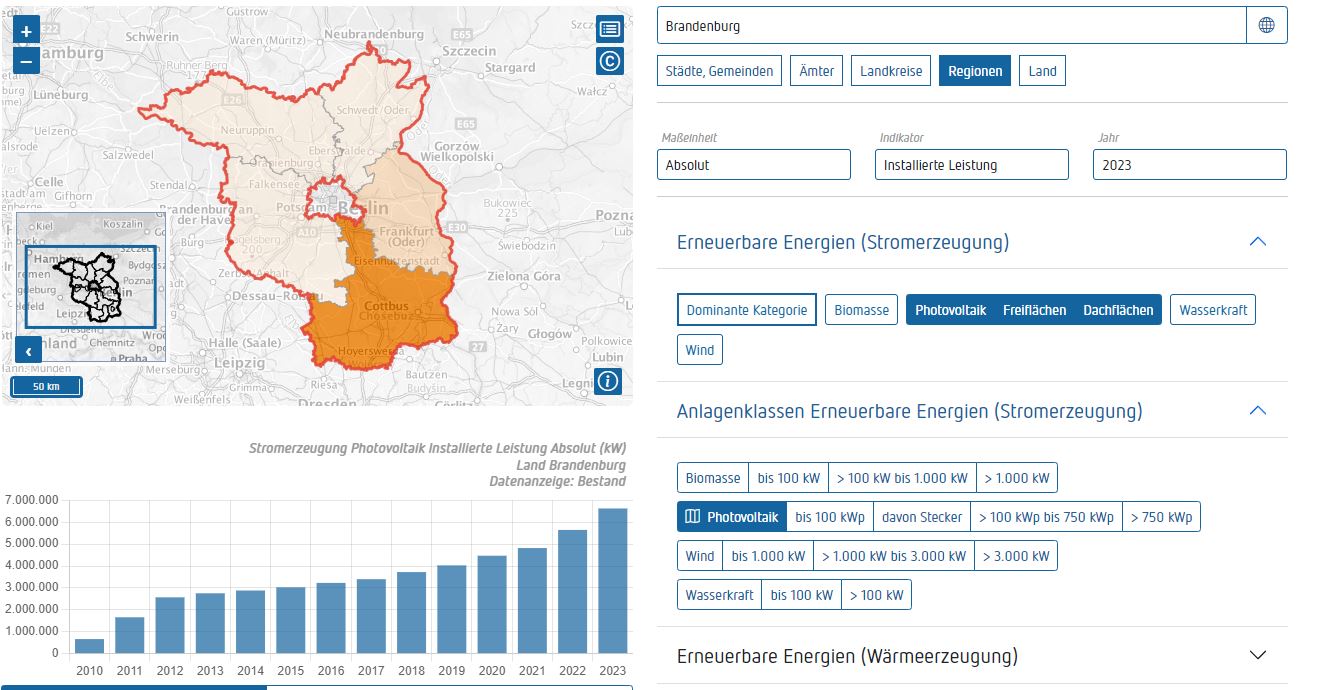Enable the Wind energy category
The height and width of the screenshot is (690, 1344).
(x=699, y=349)
